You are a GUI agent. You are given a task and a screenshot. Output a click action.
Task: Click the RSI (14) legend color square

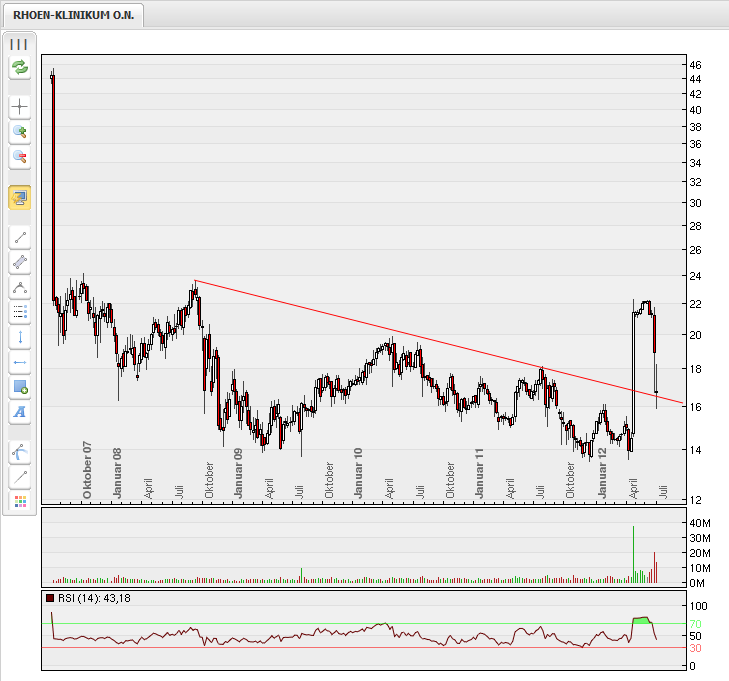[50, 598]
